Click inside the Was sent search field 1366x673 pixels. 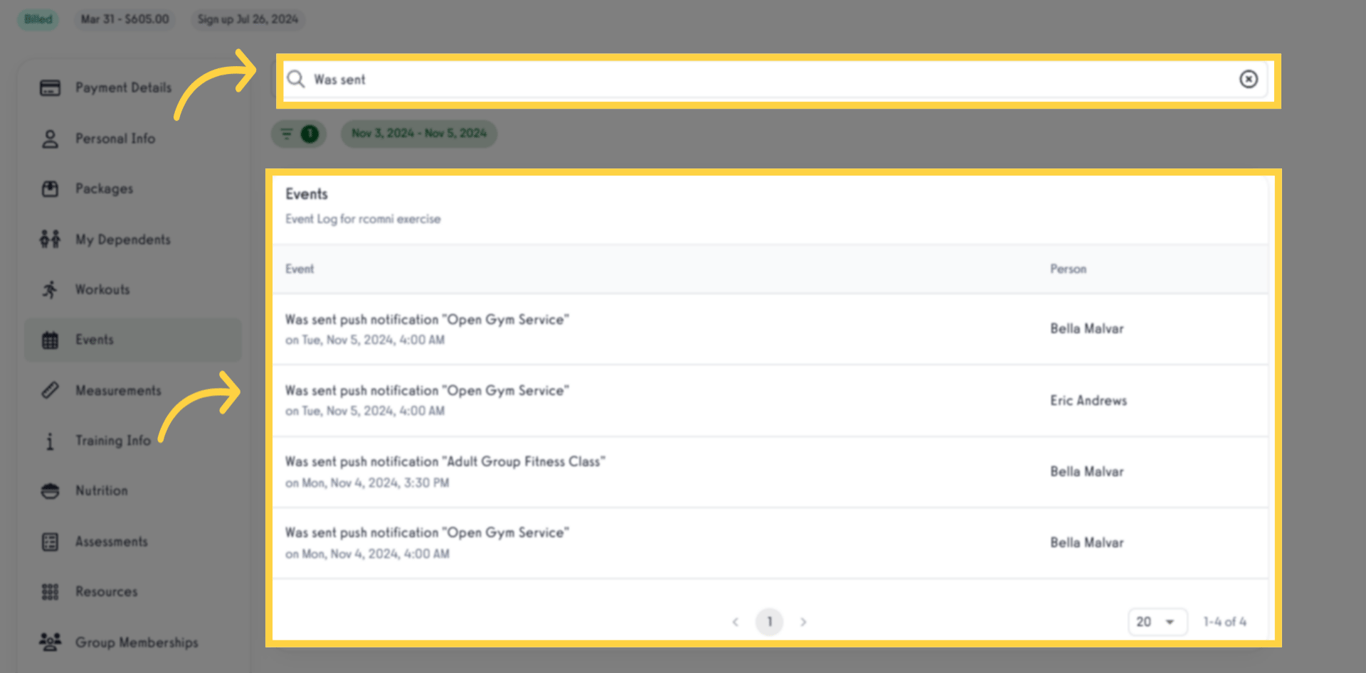(600, 79)
